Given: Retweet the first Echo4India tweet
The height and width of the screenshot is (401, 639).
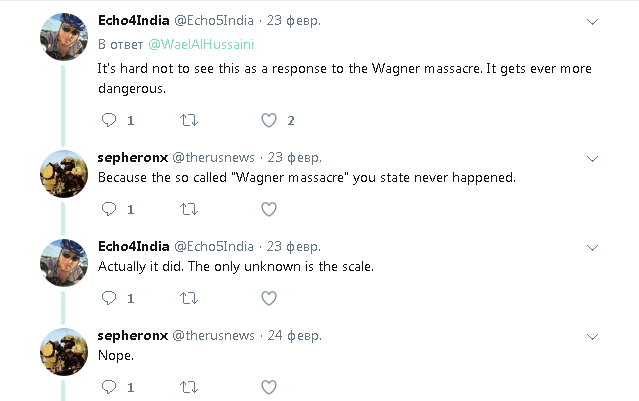Looking at the screenshot, I should pyautogui.click(x=189, y=120).
